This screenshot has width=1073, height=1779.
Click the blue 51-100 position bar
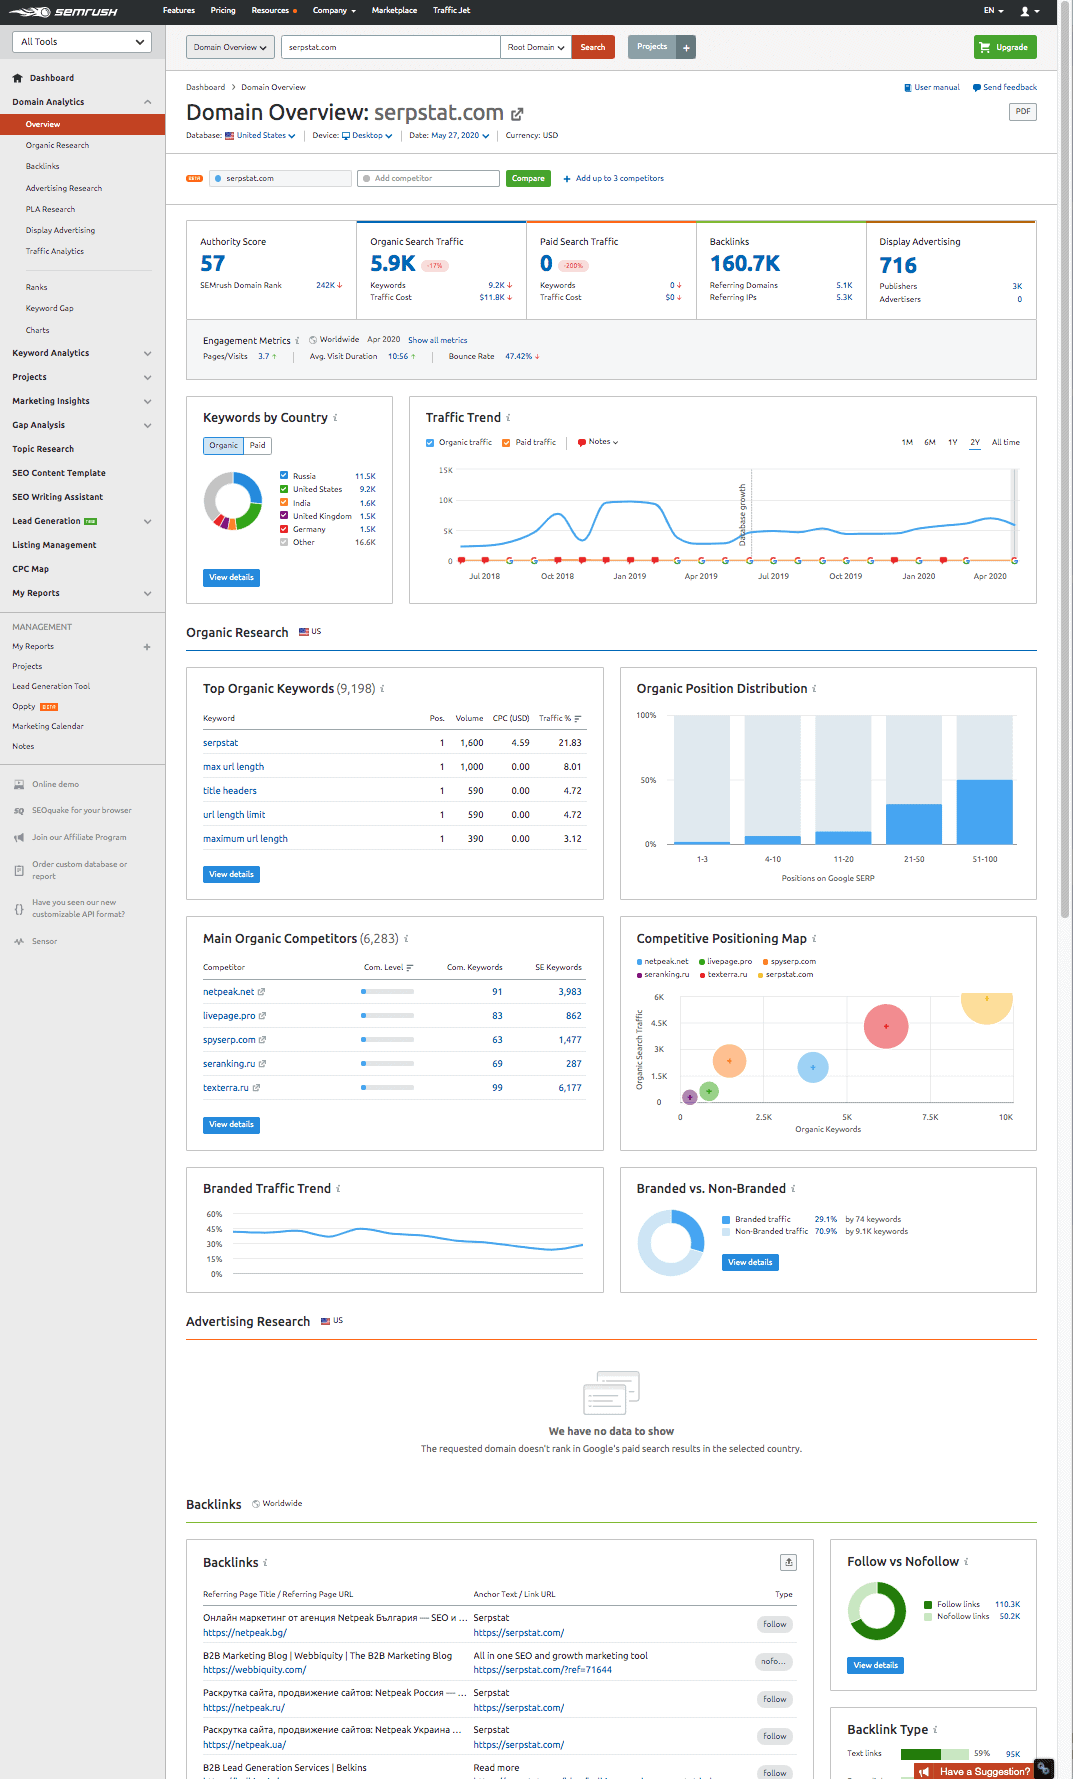point(984,812)
